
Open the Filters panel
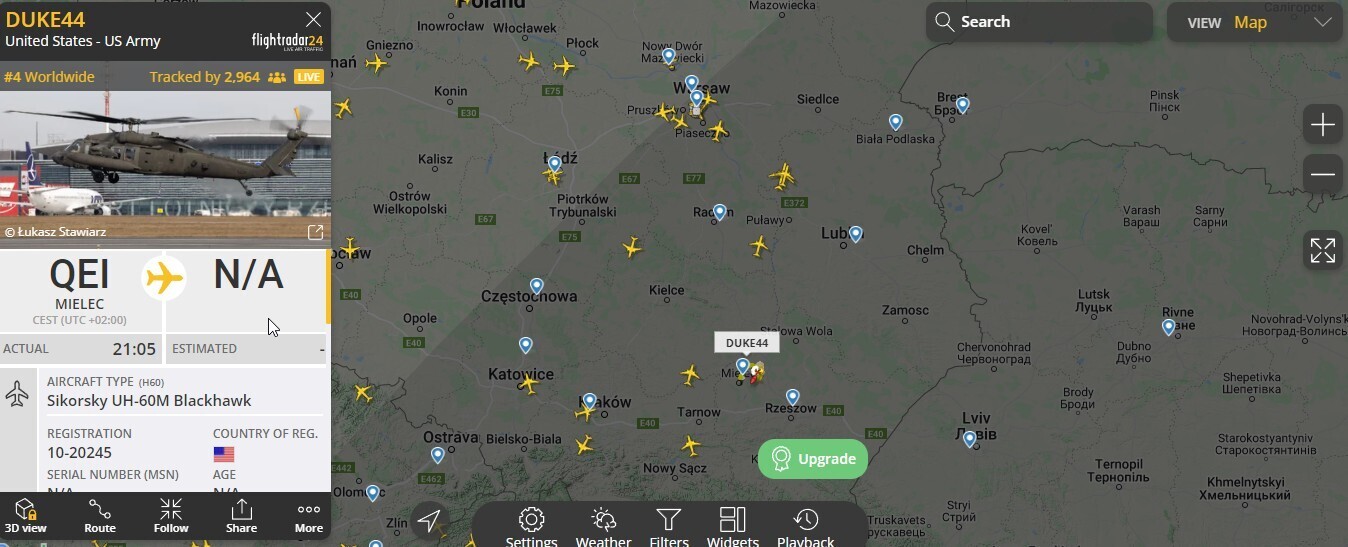pos(669,527)
